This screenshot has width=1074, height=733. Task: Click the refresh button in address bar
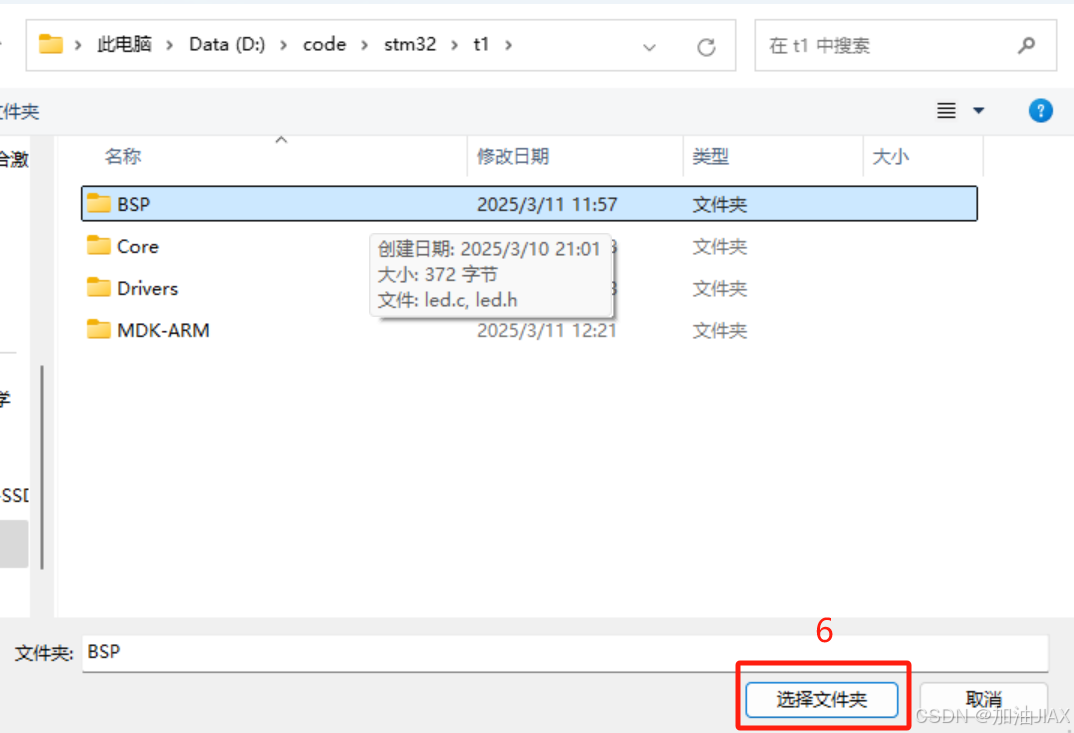point(706,47)
